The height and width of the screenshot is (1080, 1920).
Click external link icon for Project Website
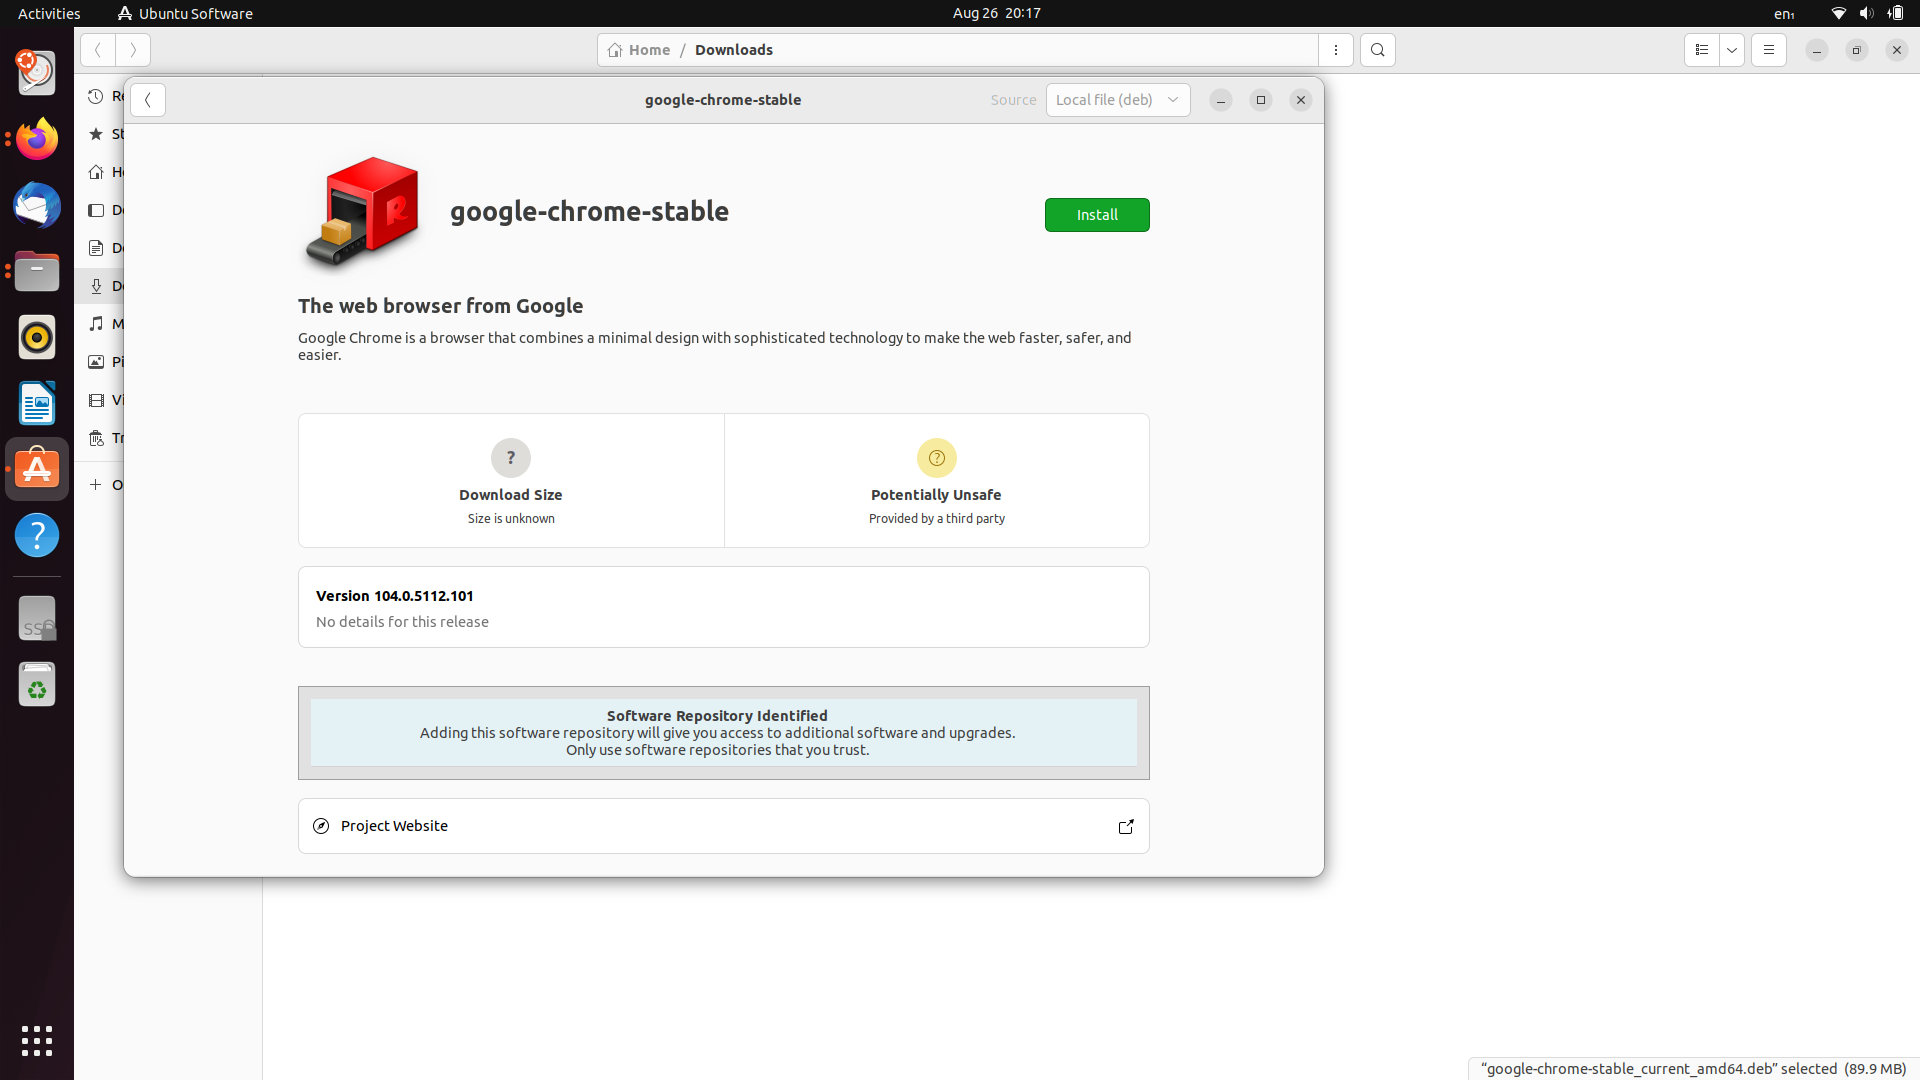[1126, 826]
